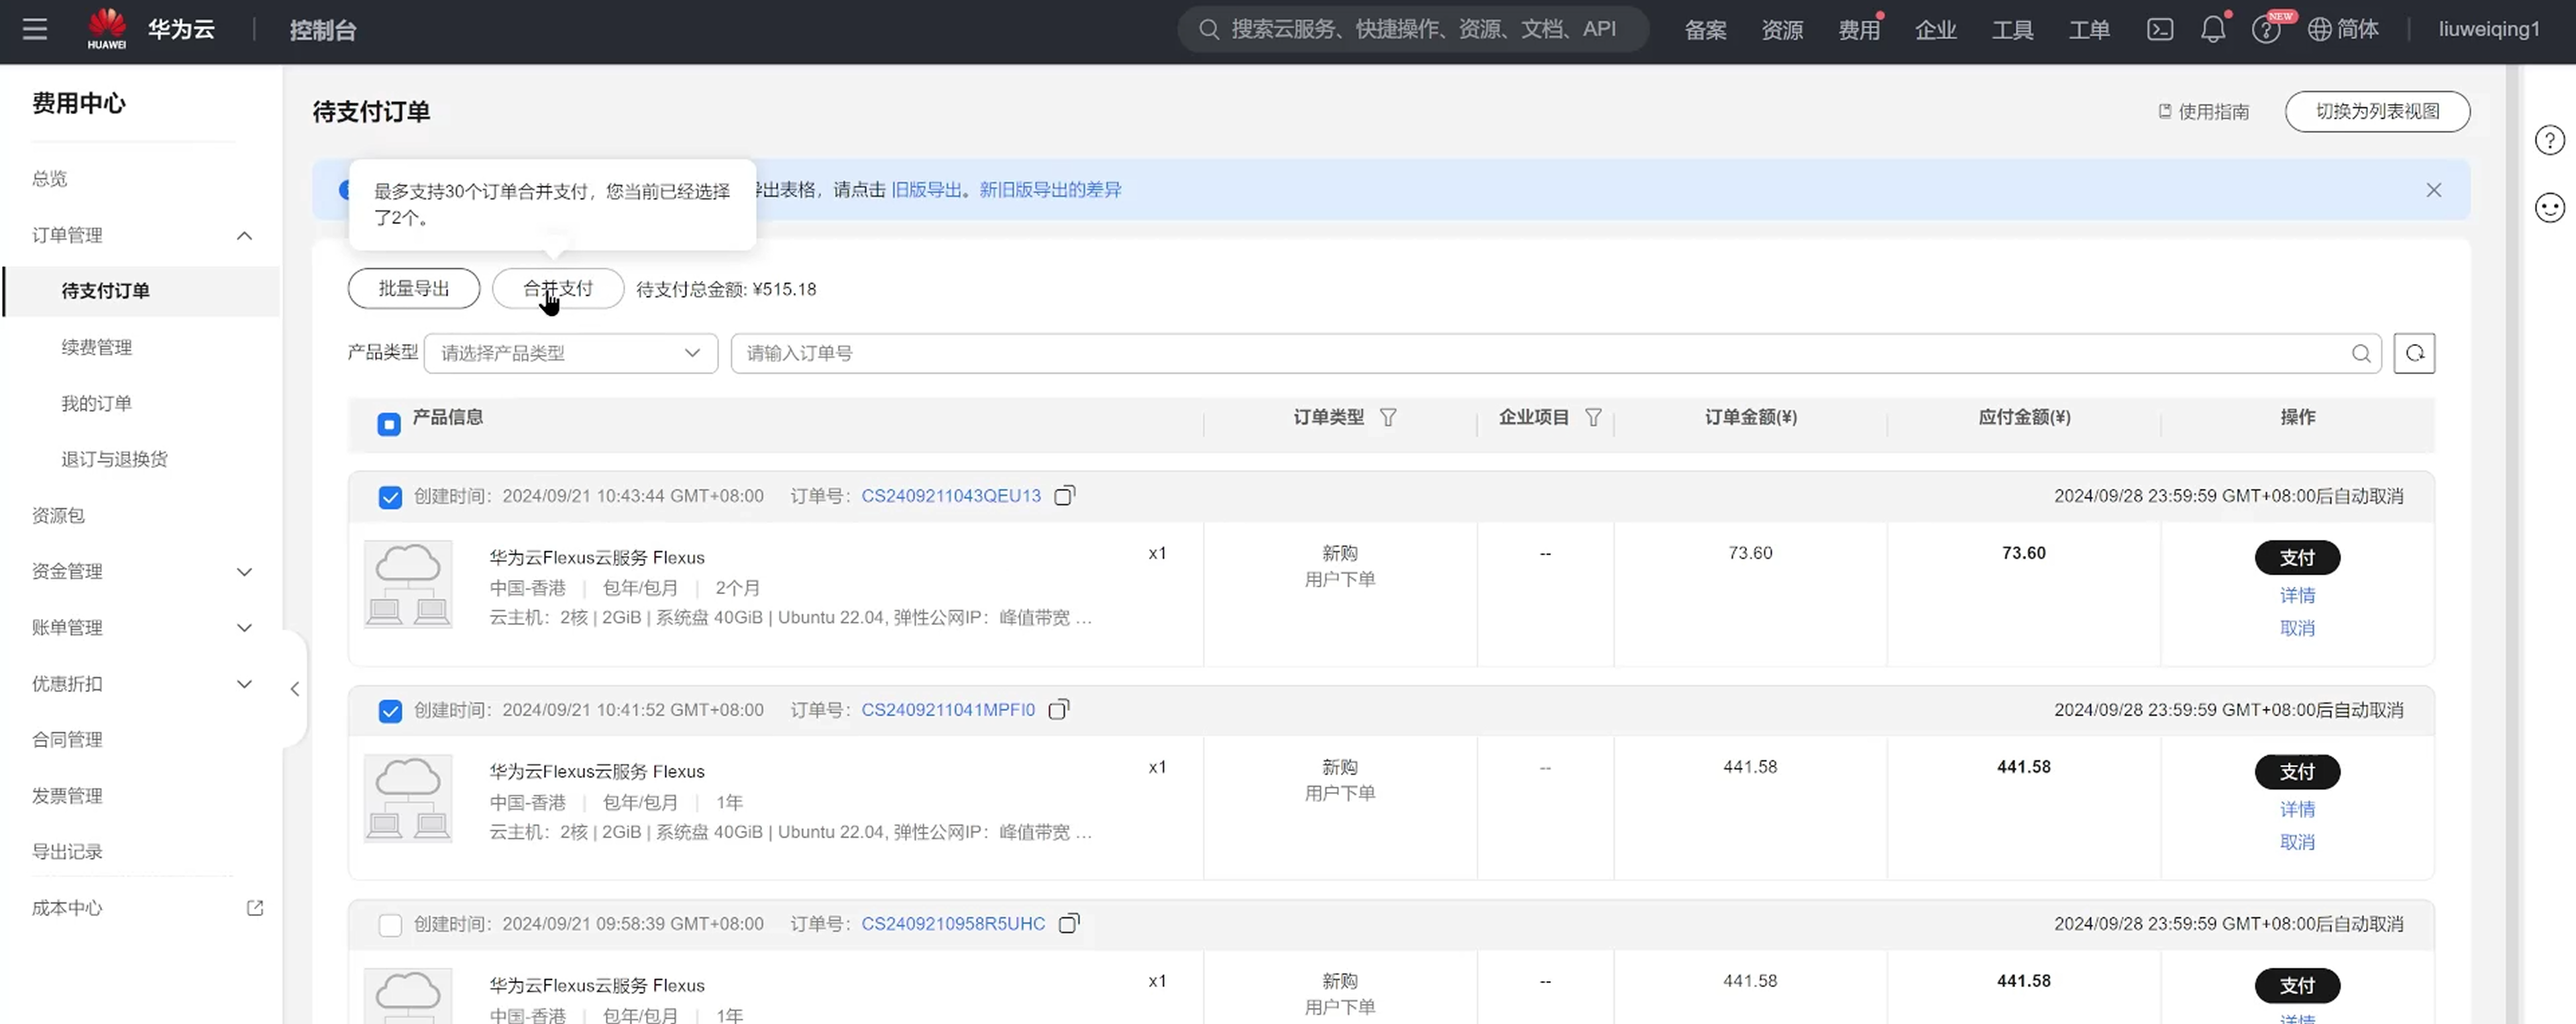Open the hamburger menu icon
The height and width of the screenshot is (1024, 2576).
tap(35, 29)
